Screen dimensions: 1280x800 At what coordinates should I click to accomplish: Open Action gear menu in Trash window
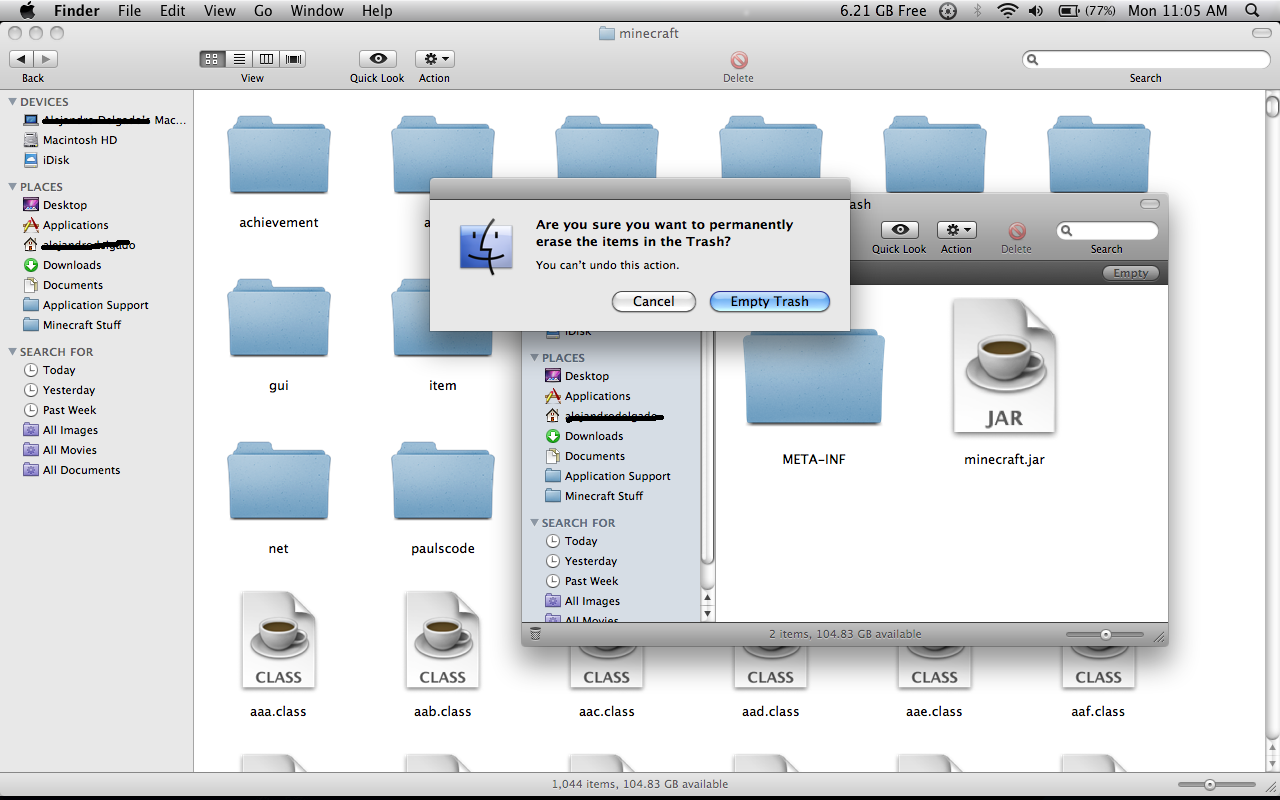pos(956,230)
